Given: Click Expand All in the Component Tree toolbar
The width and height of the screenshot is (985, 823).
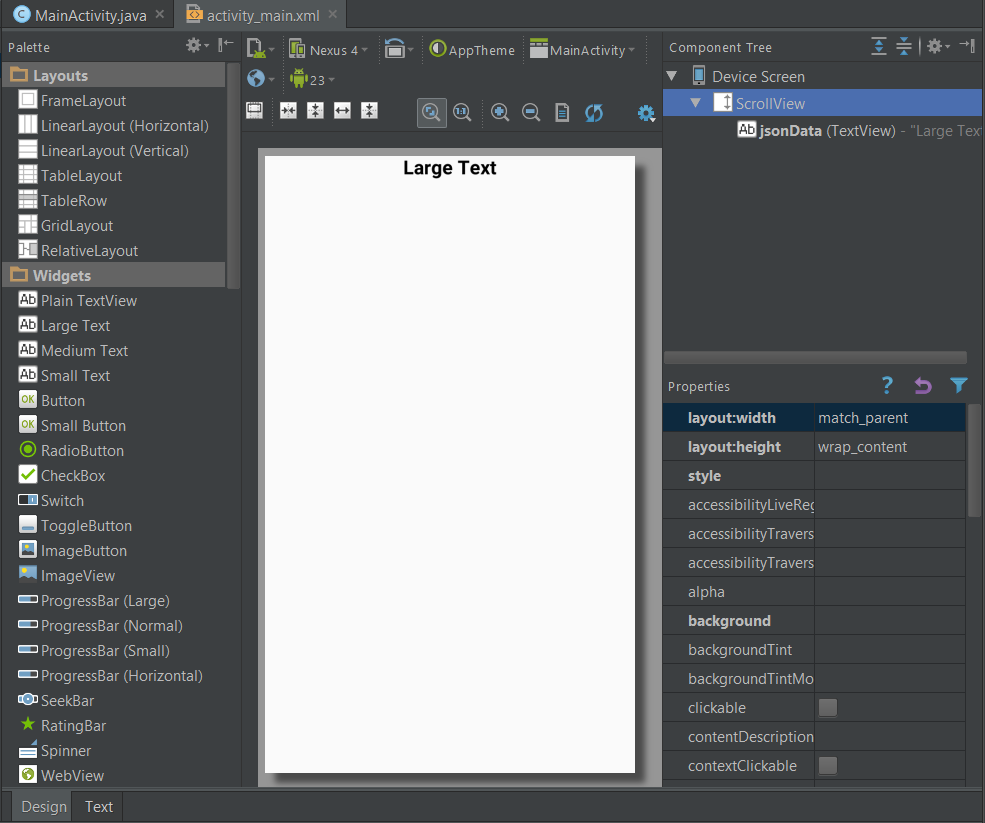Looking at the screenshot, I should pos(879,47).
